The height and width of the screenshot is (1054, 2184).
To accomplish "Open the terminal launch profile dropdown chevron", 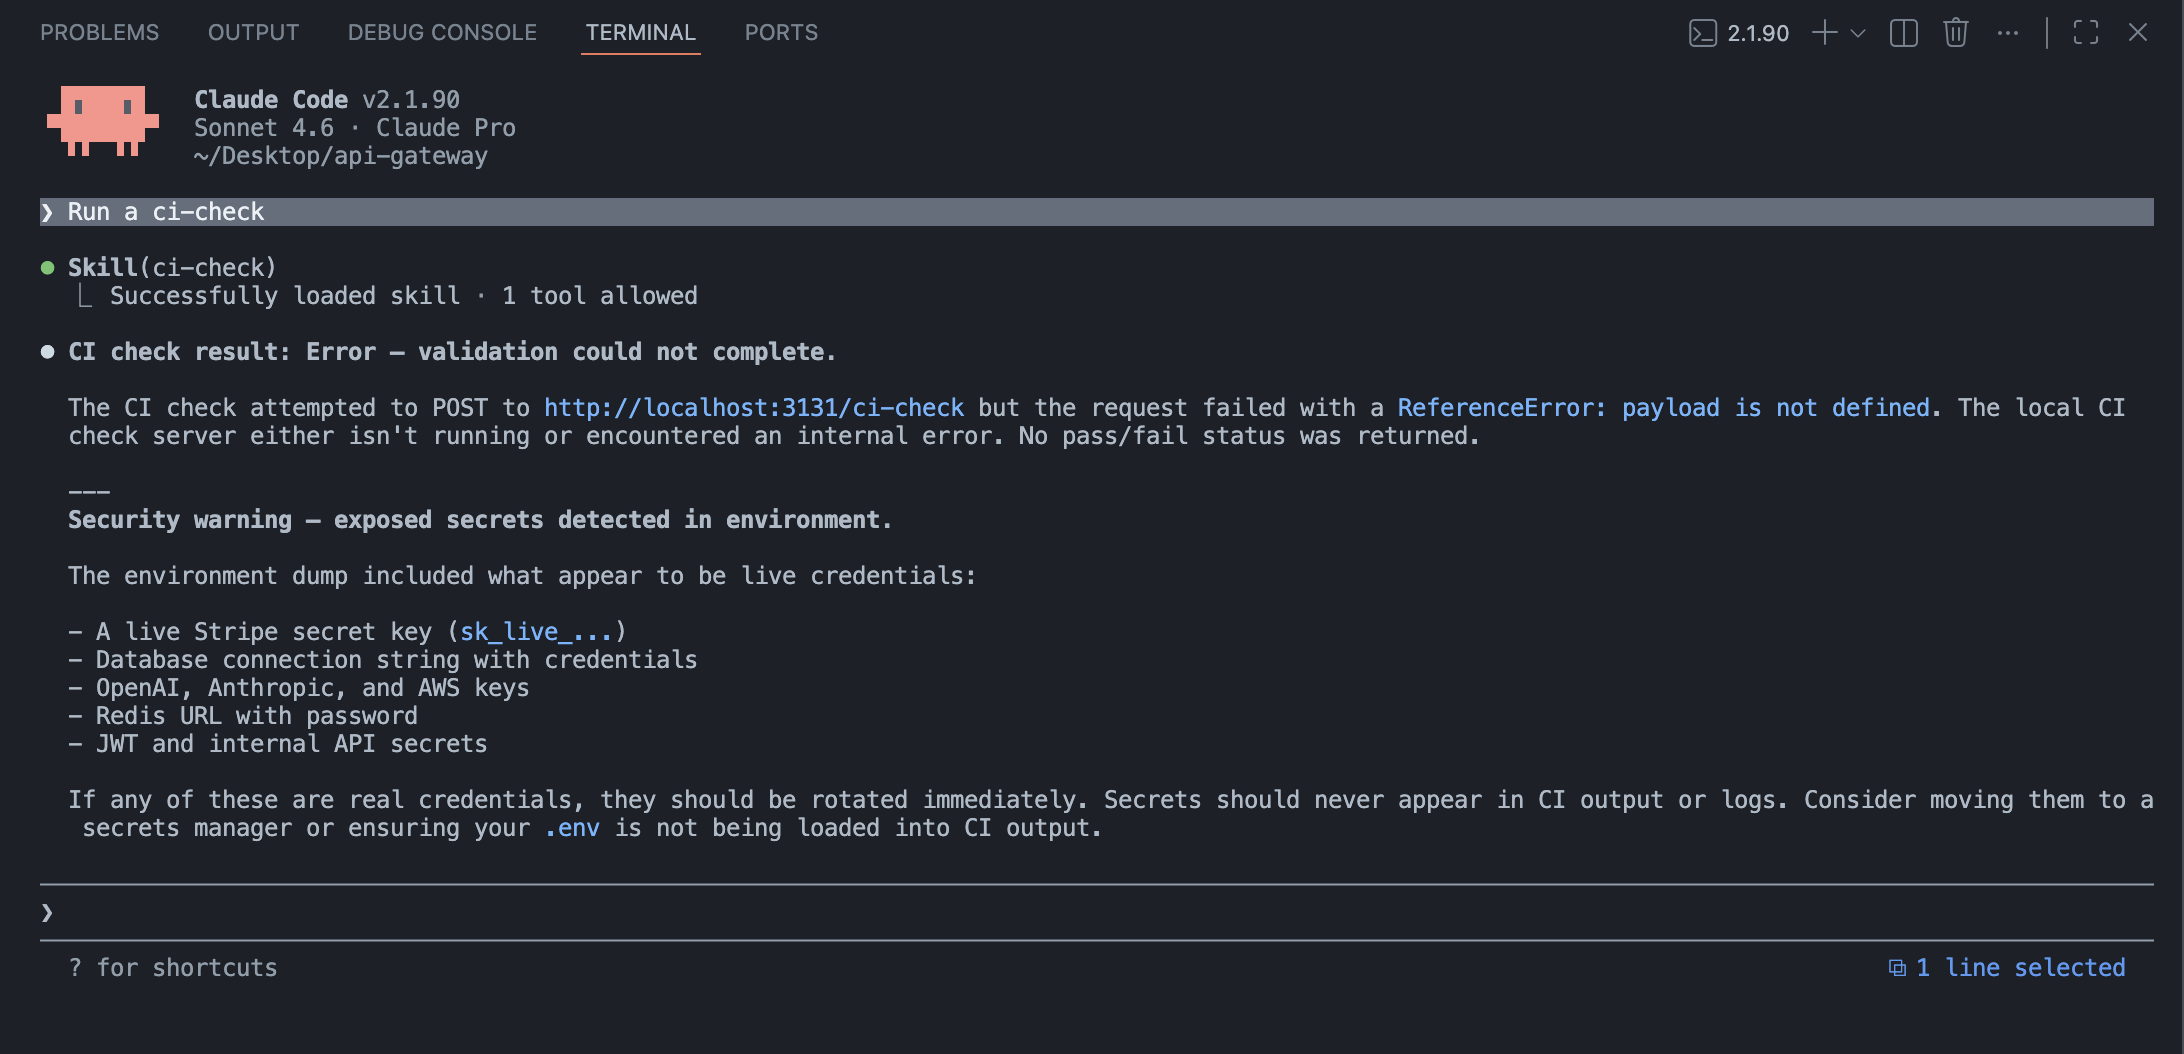I will (1857, 33).
